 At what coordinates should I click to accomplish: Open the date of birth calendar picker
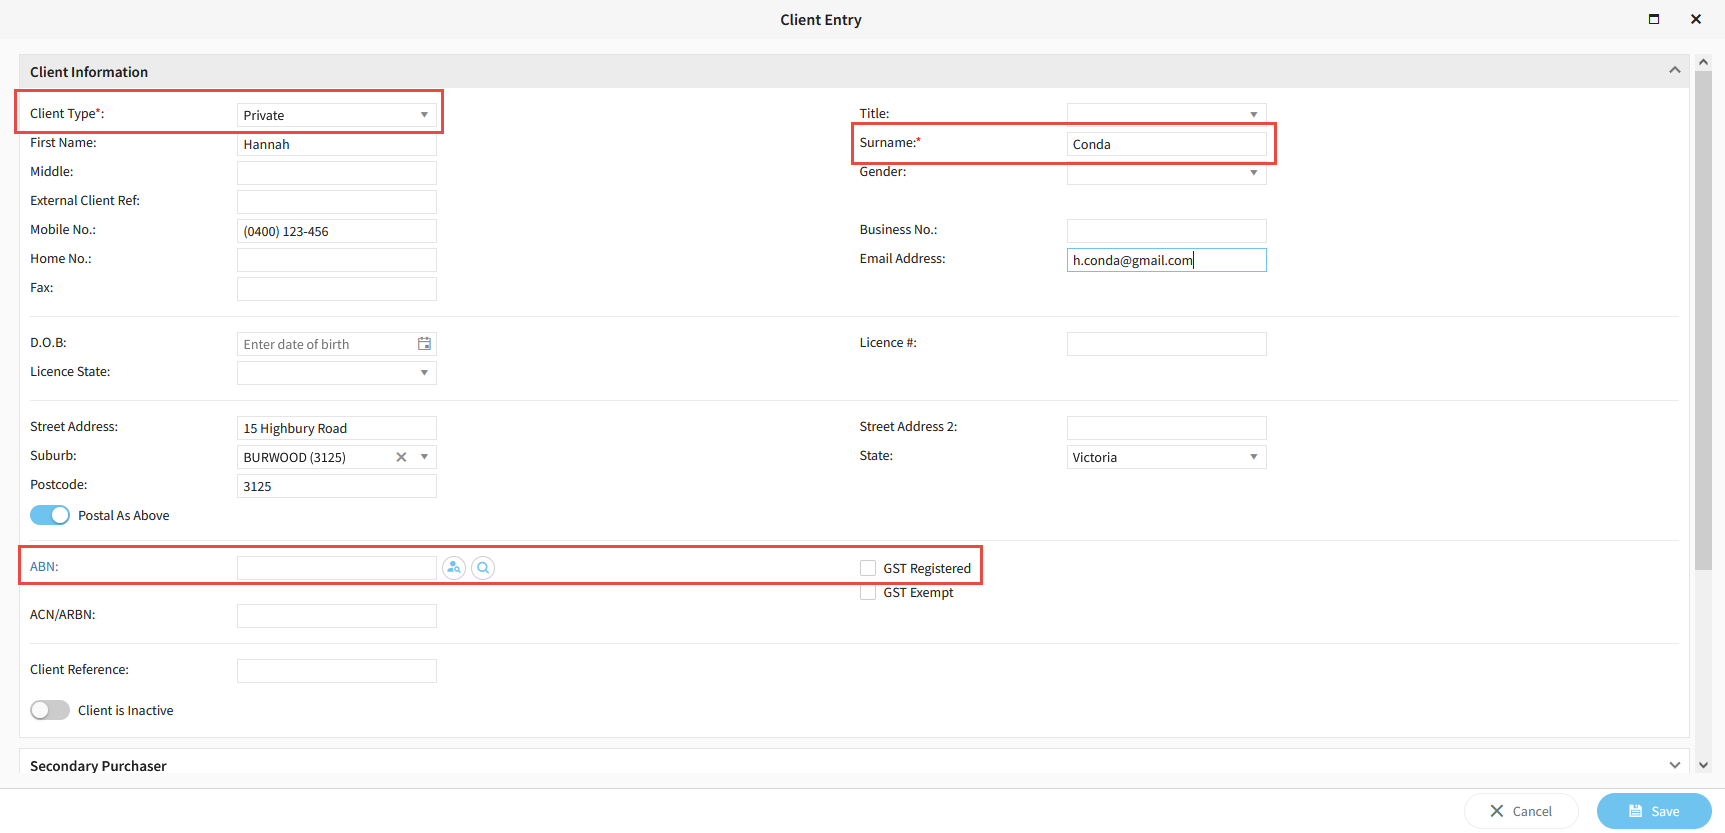coord(424,344)
